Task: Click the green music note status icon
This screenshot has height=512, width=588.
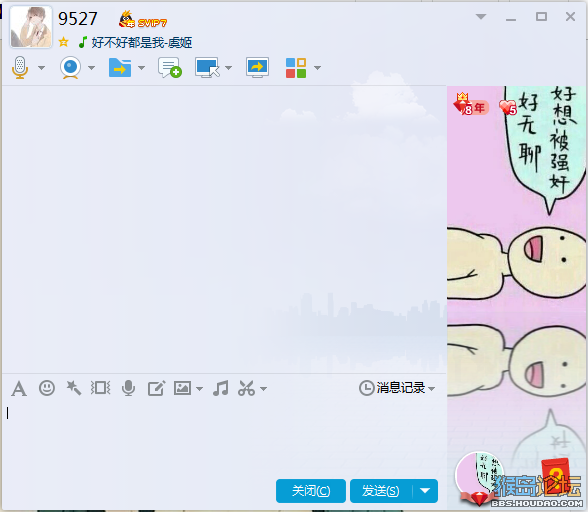Action: [83, 42]
